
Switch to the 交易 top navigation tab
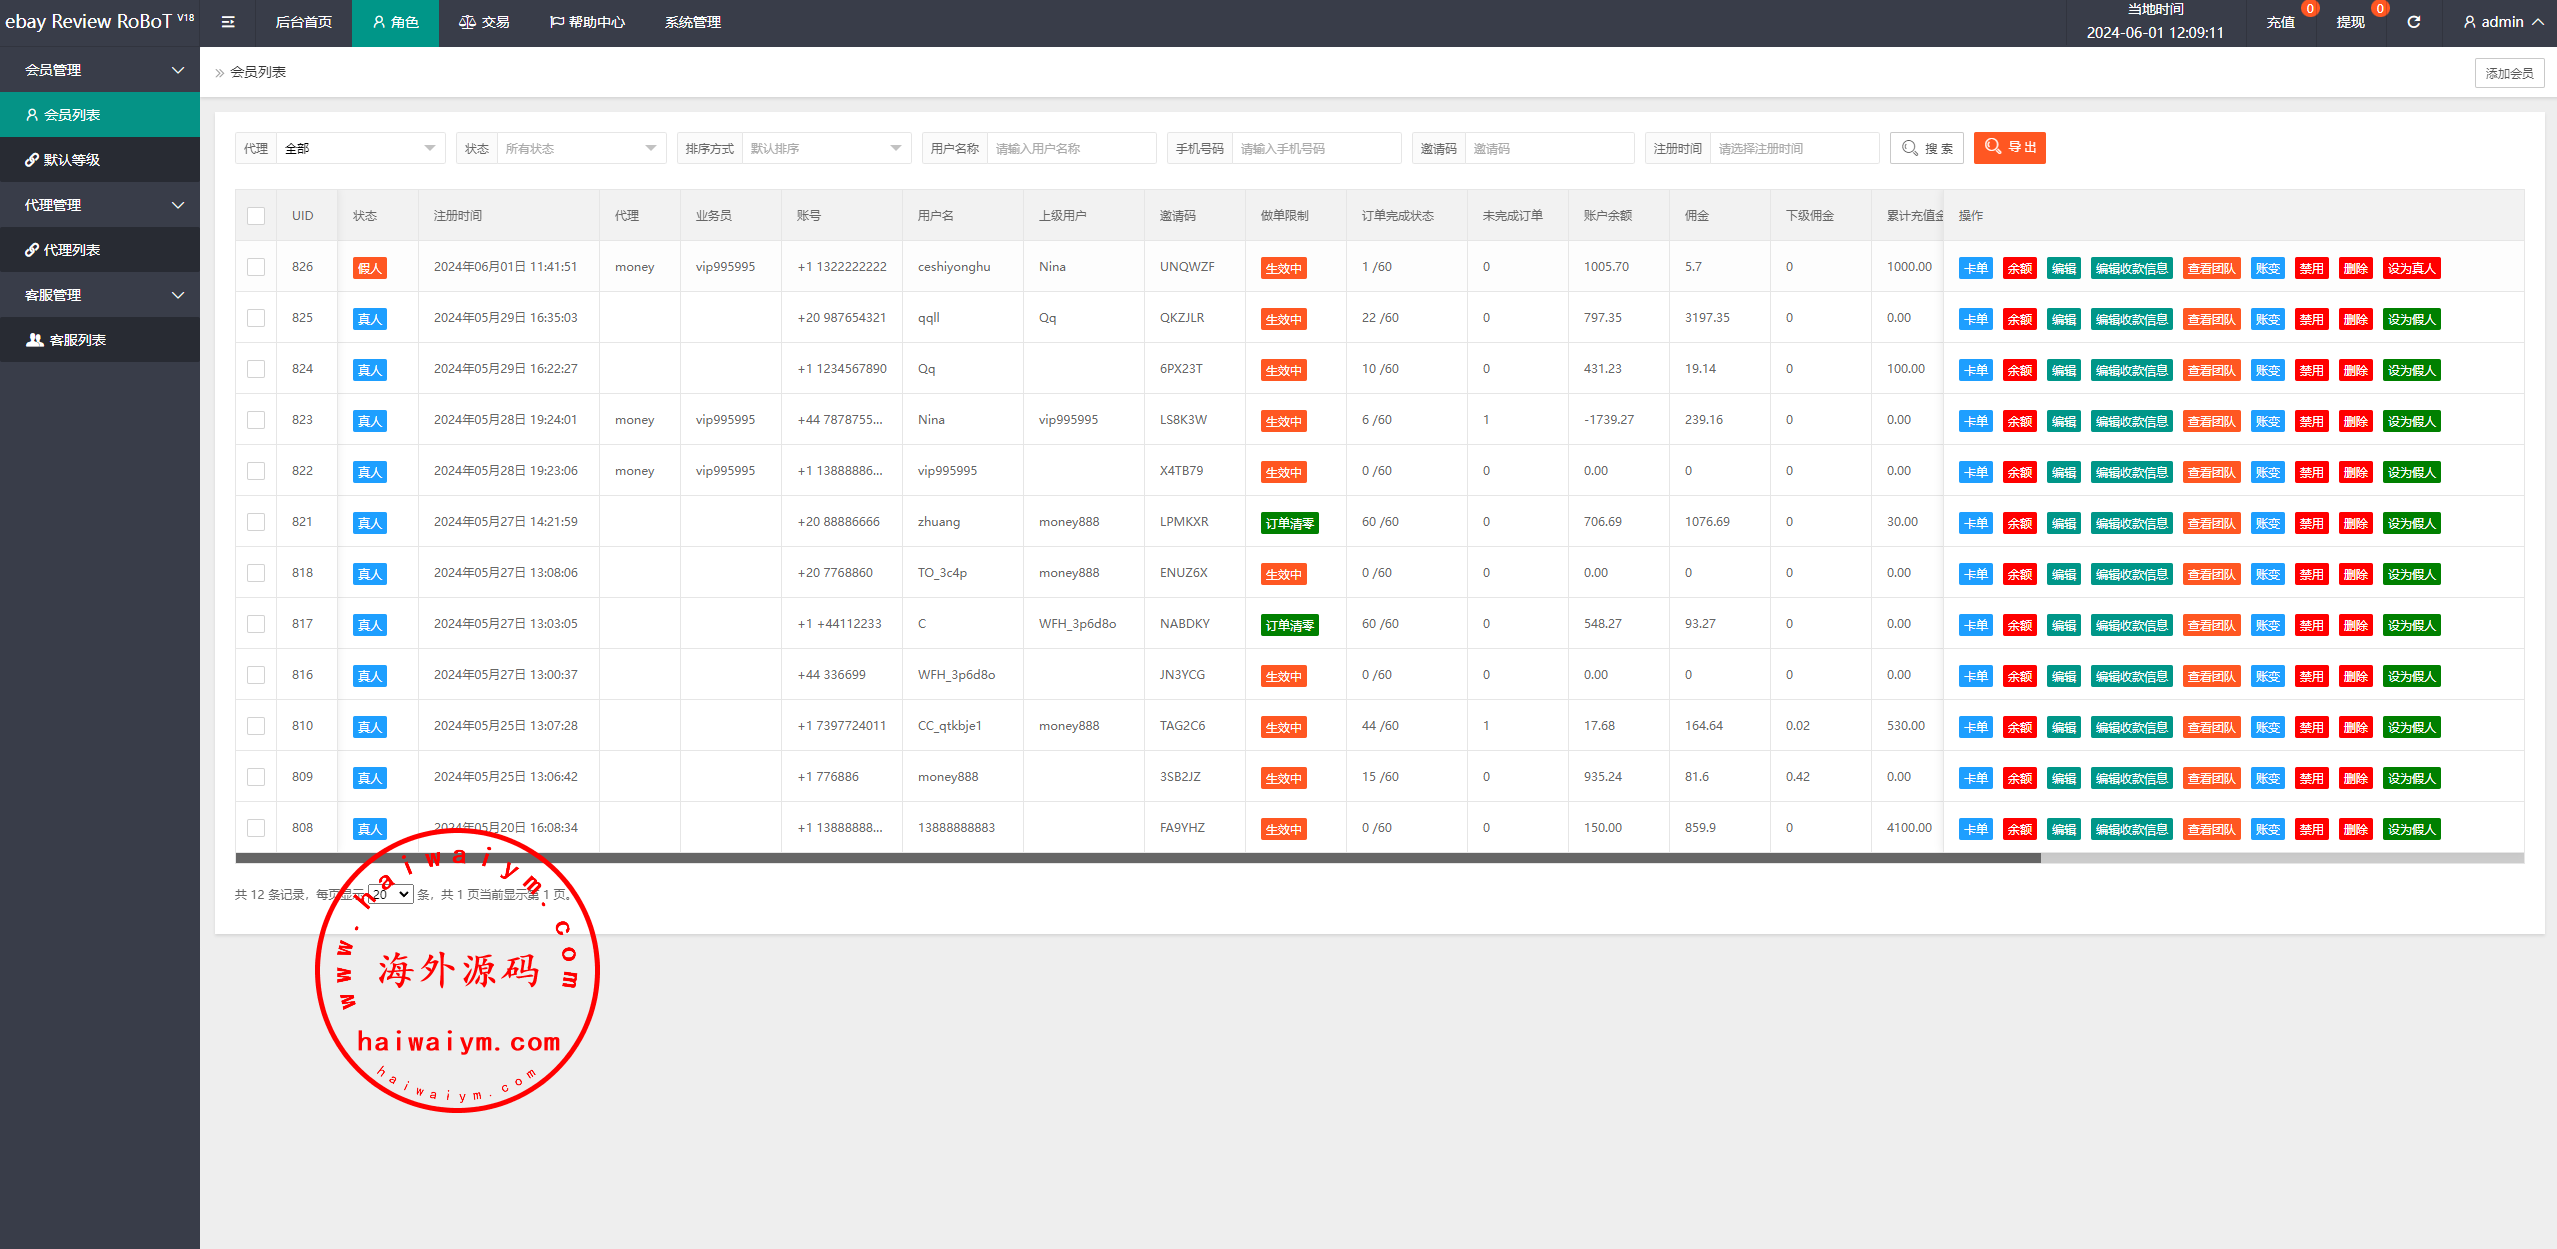point(484,22)
